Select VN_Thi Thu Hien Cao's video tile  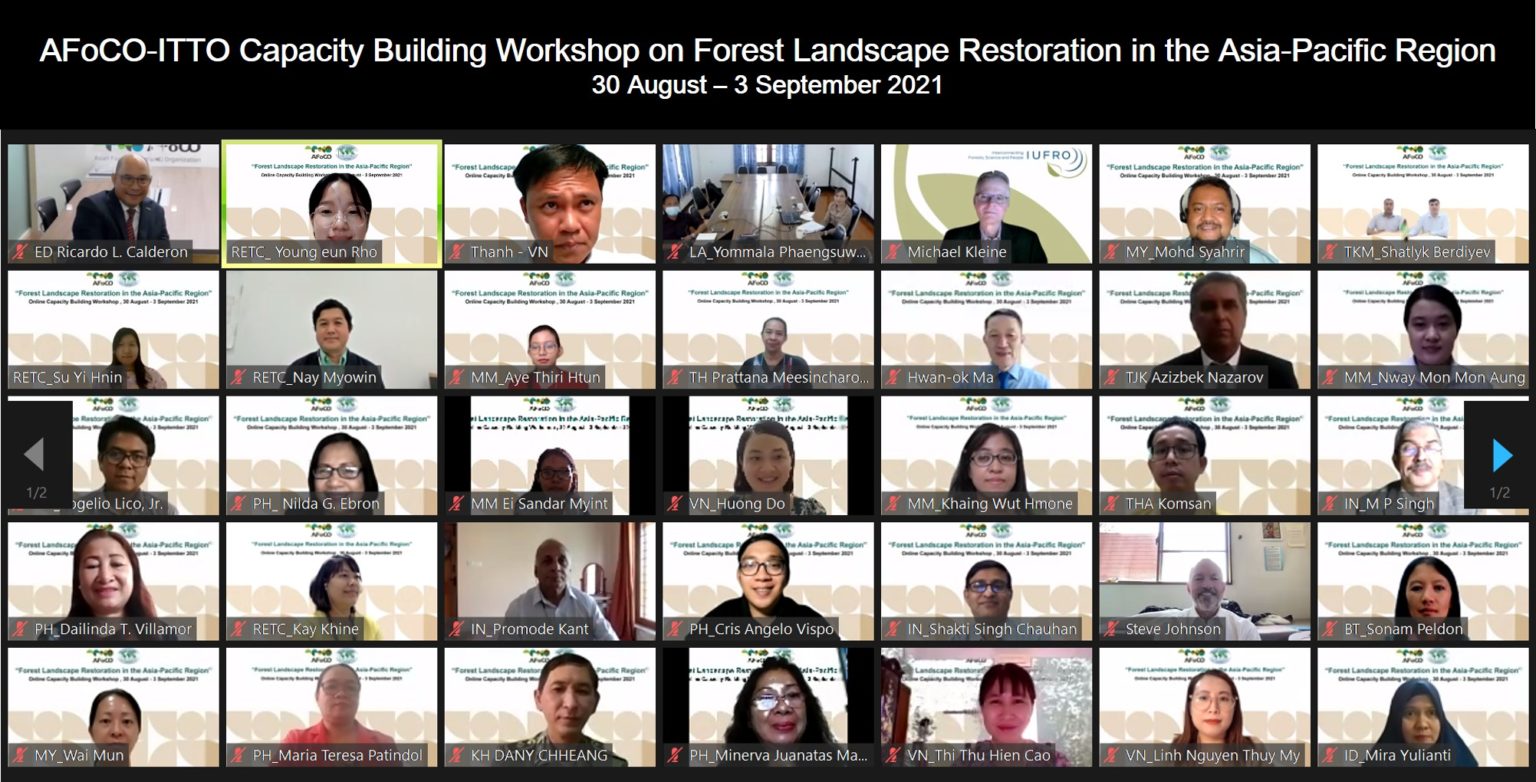(986, 707)
